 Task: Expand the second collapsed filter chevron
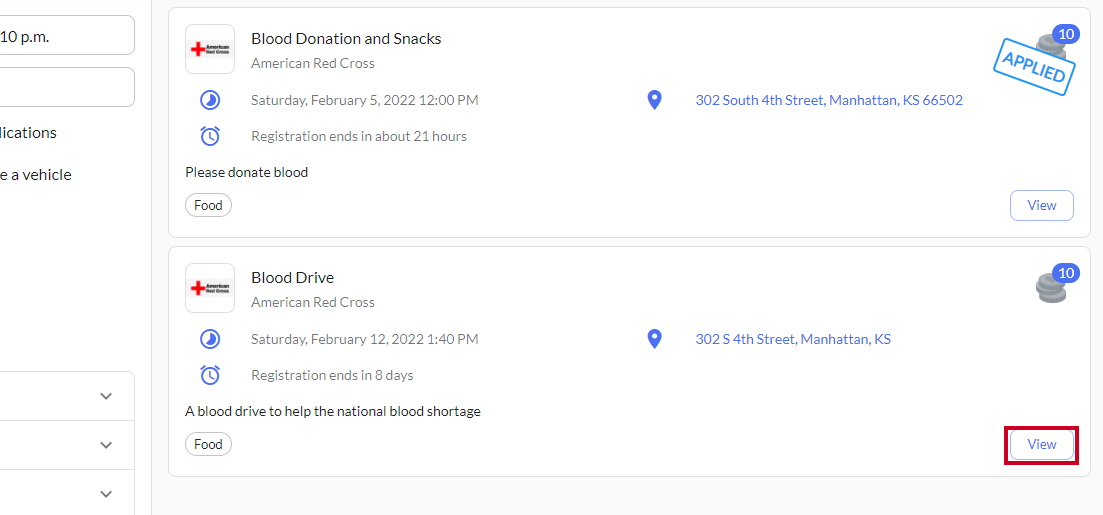point(106,445)
